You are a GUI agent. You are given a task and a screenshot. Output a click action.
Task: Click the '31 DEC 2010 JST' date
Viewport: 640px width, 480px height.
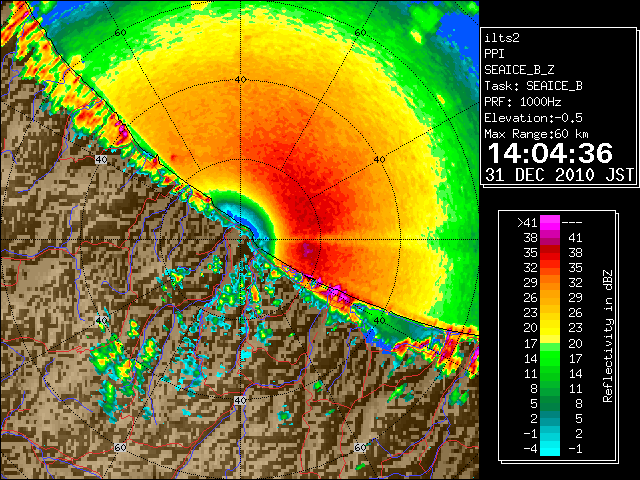click(559, 175)
